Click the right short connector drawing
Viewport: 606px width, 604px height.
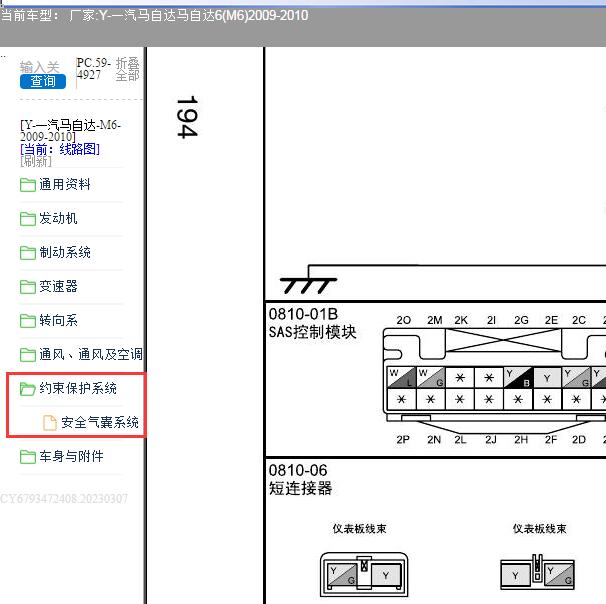(x=537, y=573)
